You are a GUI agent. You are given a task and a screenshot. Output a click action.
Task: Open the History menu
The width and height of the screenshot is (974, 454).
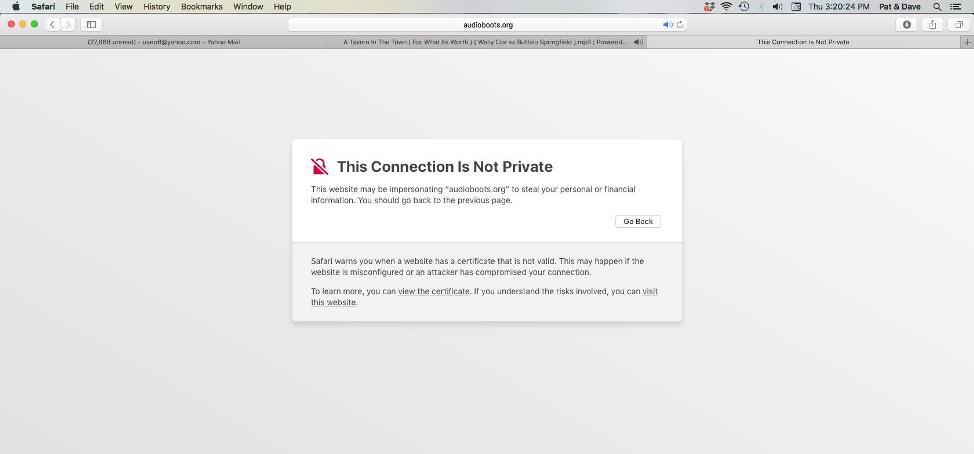157,7
